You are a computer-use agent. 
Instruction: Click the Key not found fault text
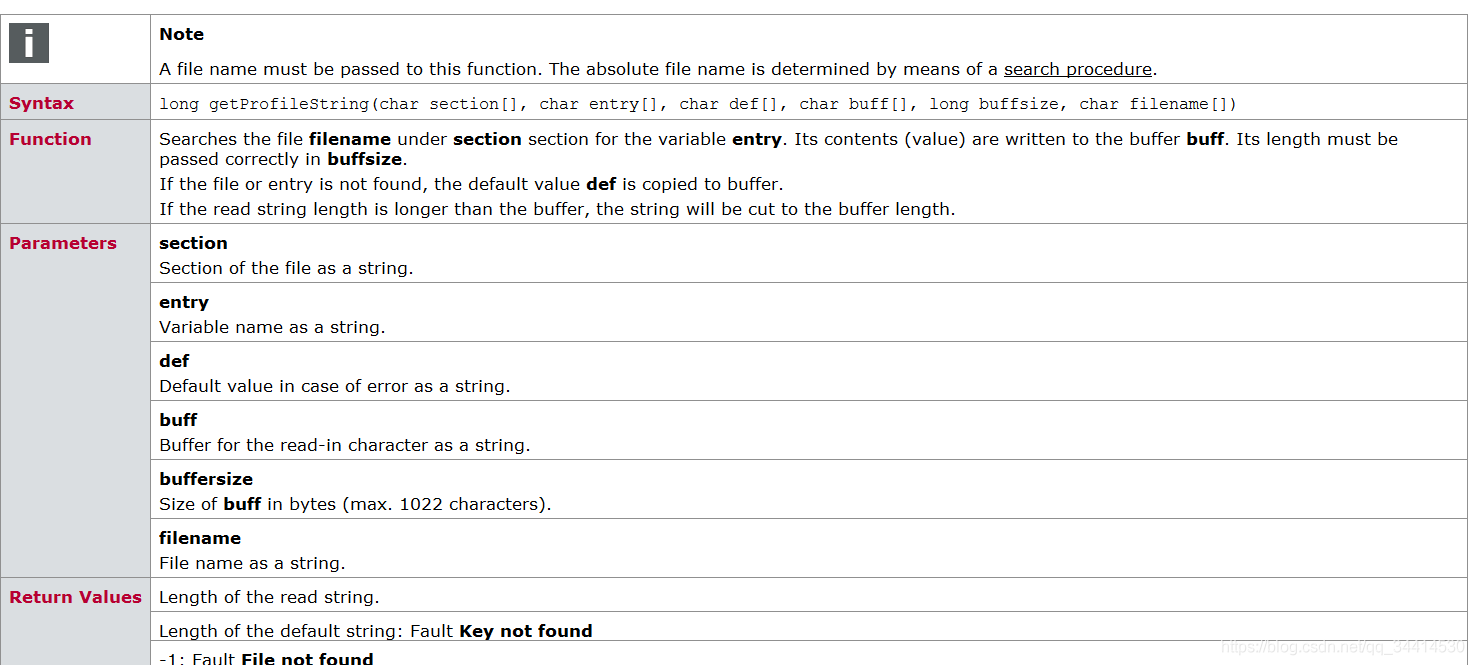point(526,631)
